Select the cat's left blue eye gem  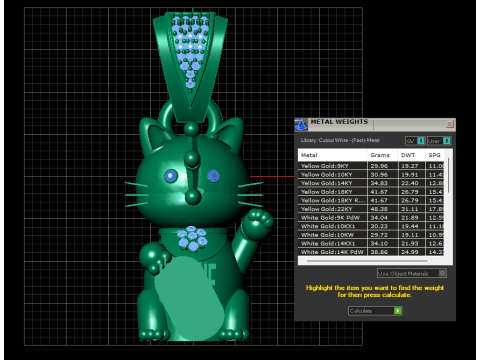171,176
